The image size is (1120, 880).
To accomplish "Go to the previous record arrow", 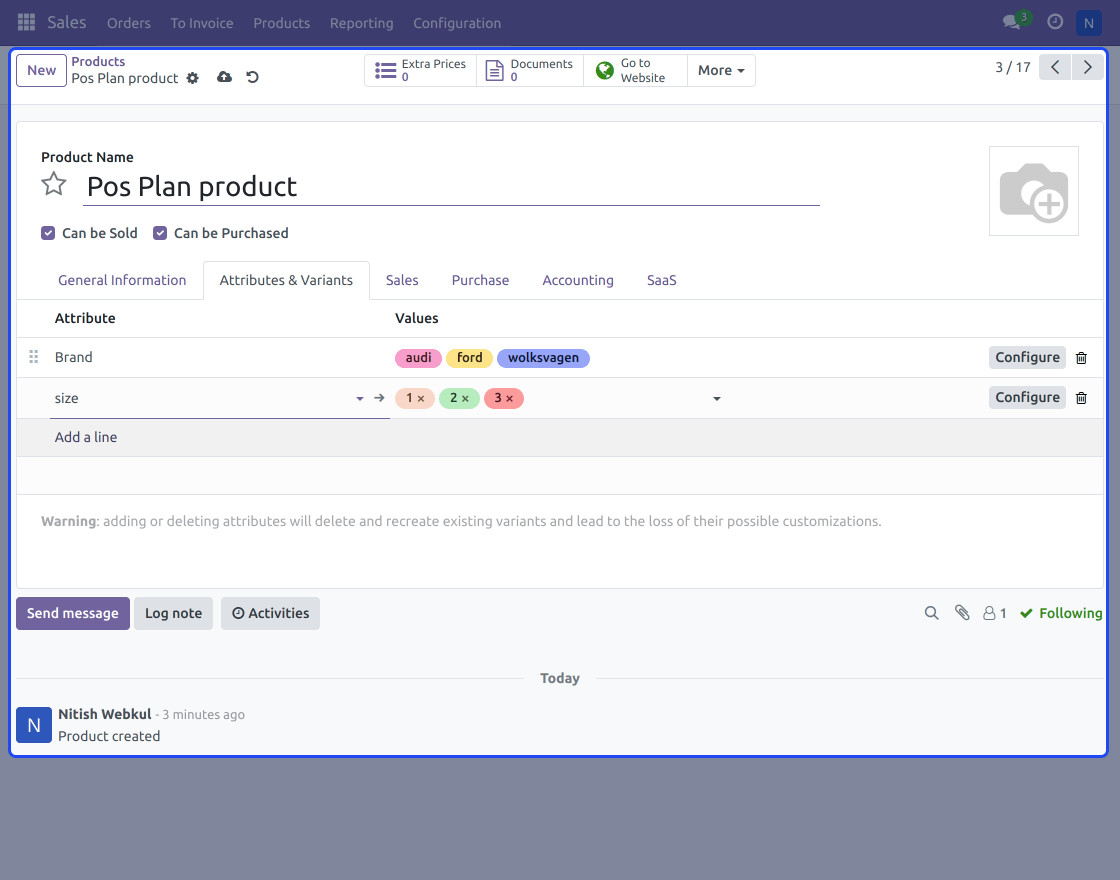I will pos(1055,67).
